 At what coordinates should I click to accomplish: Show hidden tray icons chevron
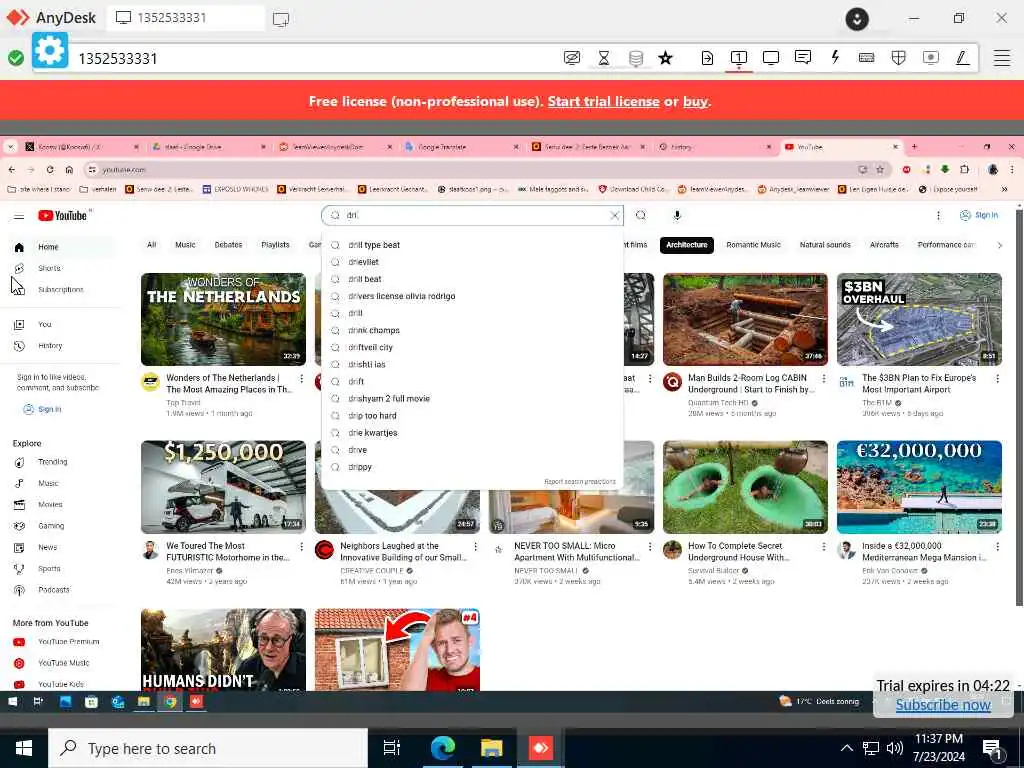click(846, 748)
